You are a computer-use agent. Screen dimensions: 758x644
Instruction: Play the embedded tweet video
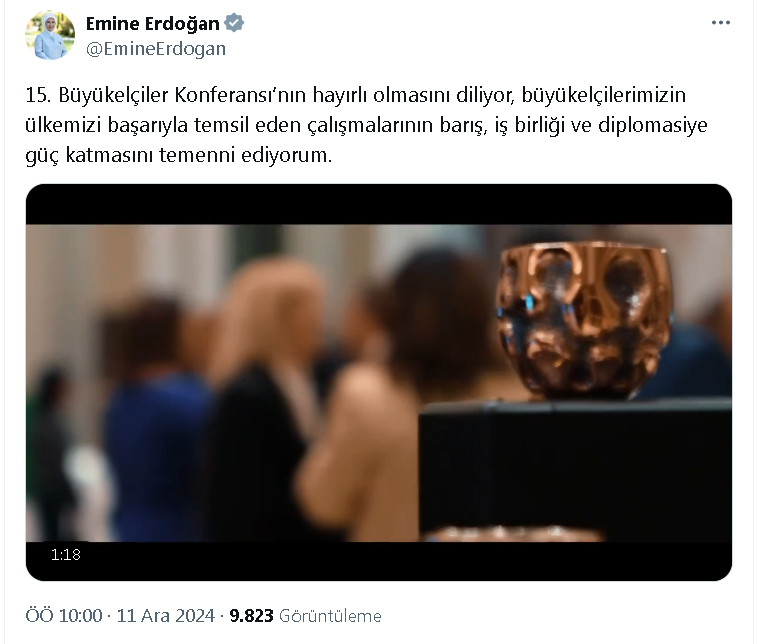coord(379,382)
